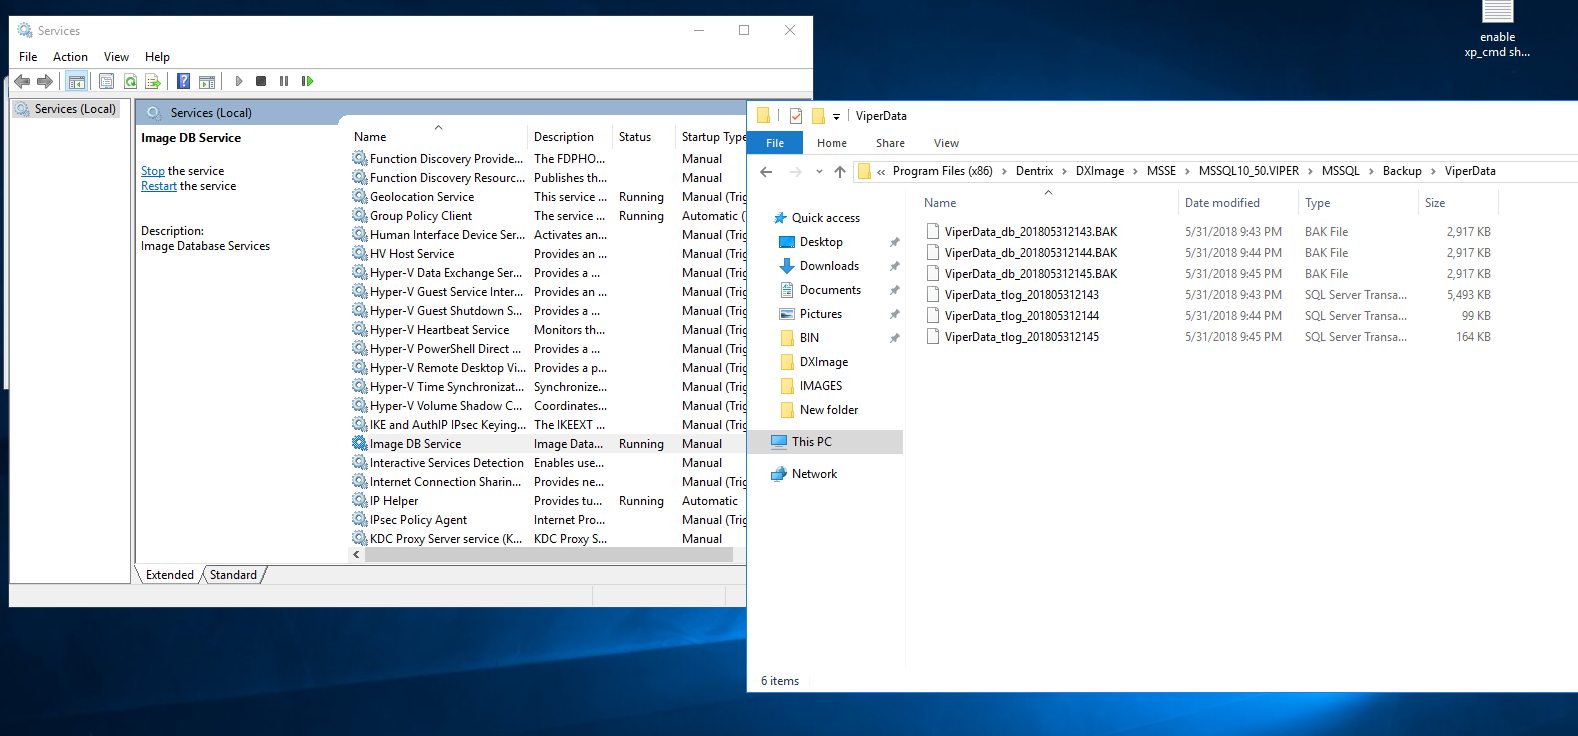Click Dentrix in the address breadcrumb
Image resolution: width=1578 pixels, height=736 pixels.
[x=1034, y=171]
